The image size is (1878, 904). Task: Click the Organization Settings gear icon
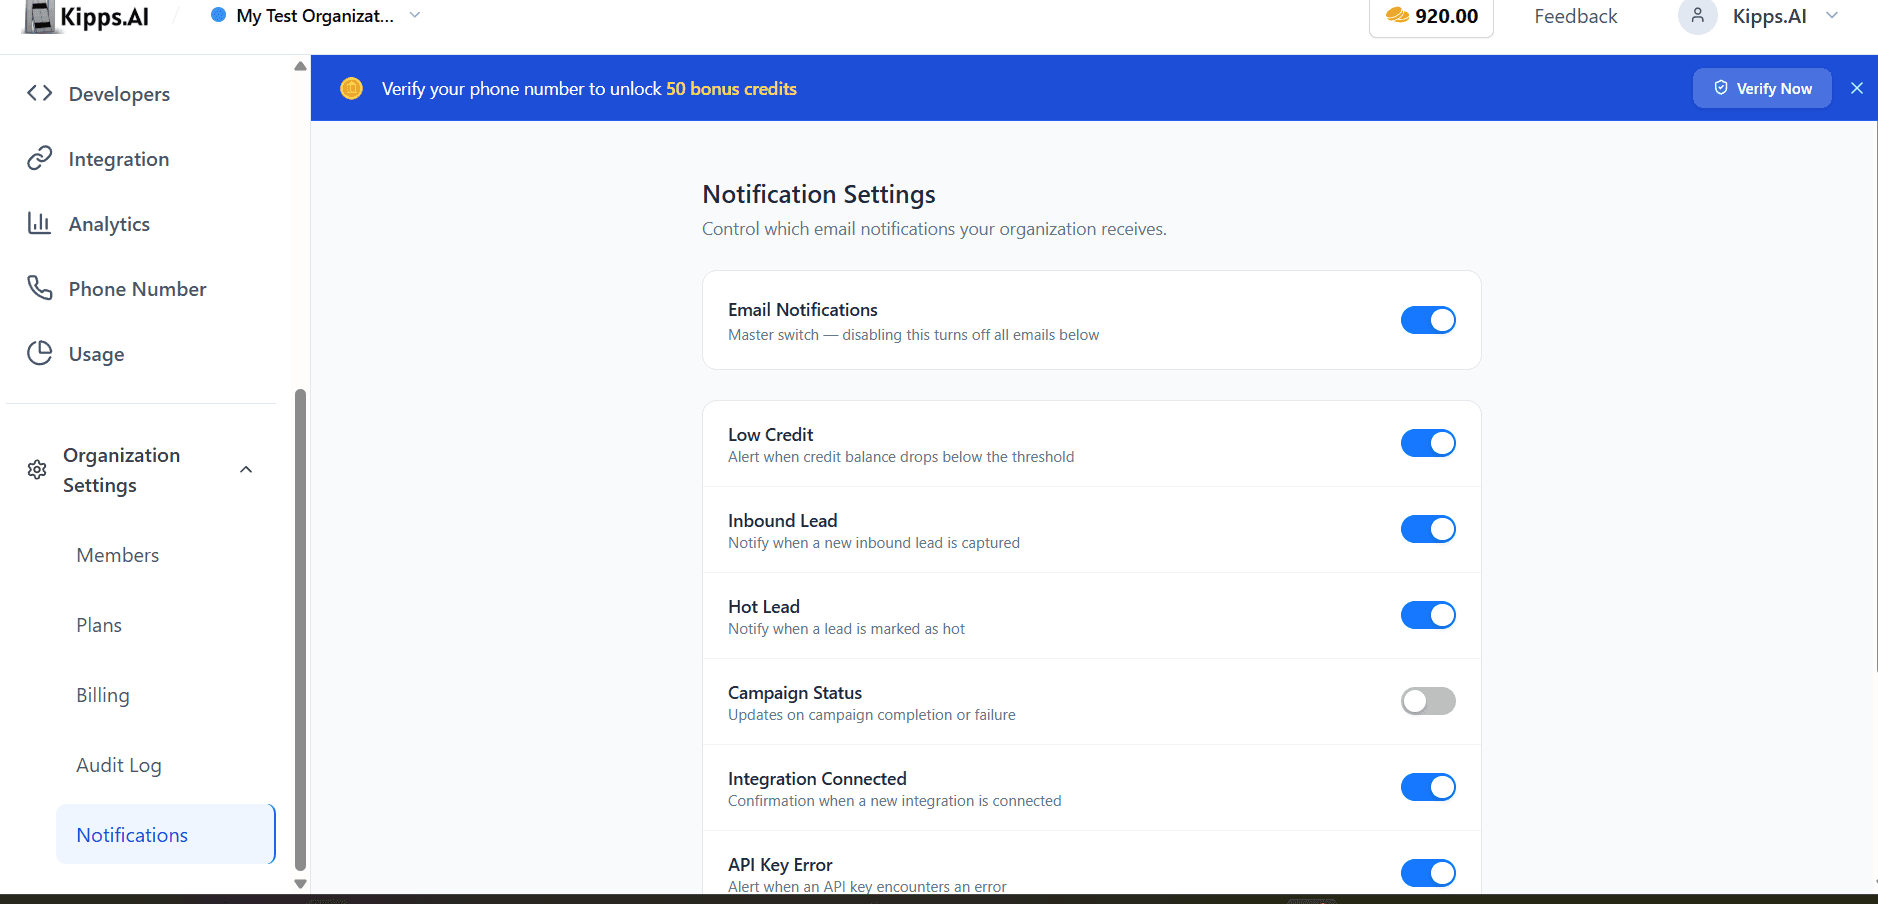tap(37, 470)
